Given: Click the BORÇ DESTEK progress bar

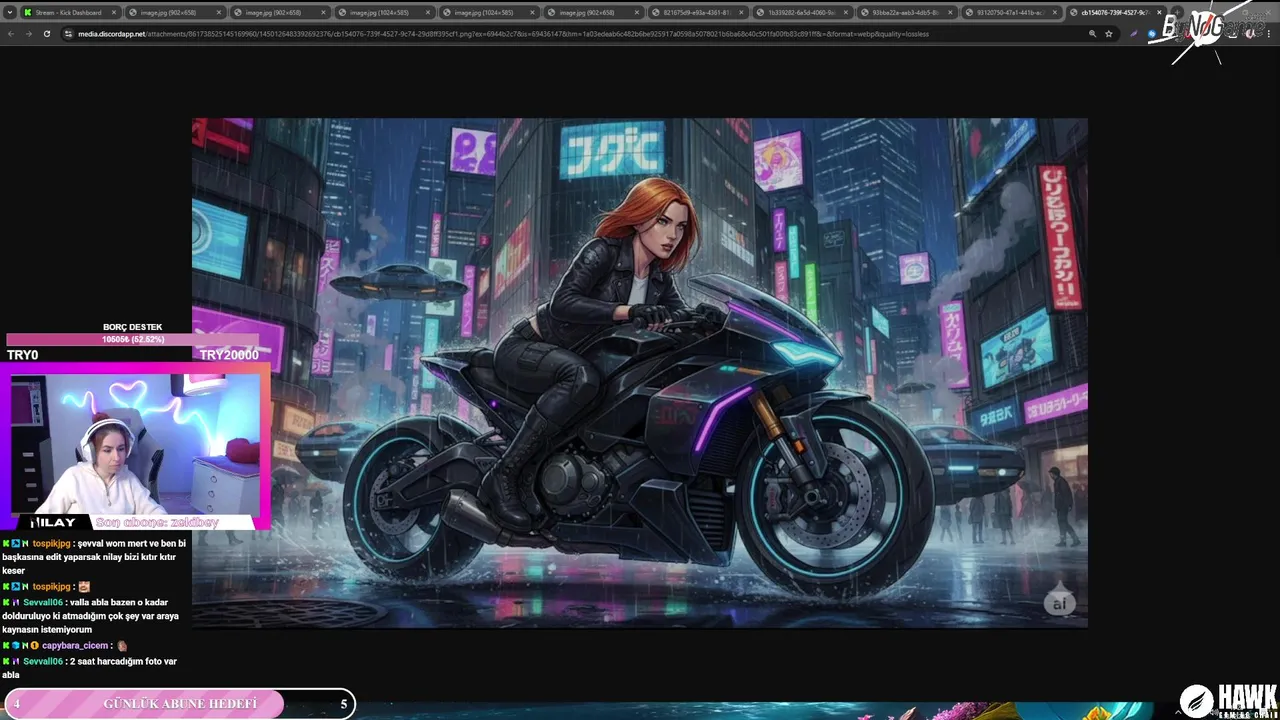Looking at the screenshot, I should (x=132, y=339).
